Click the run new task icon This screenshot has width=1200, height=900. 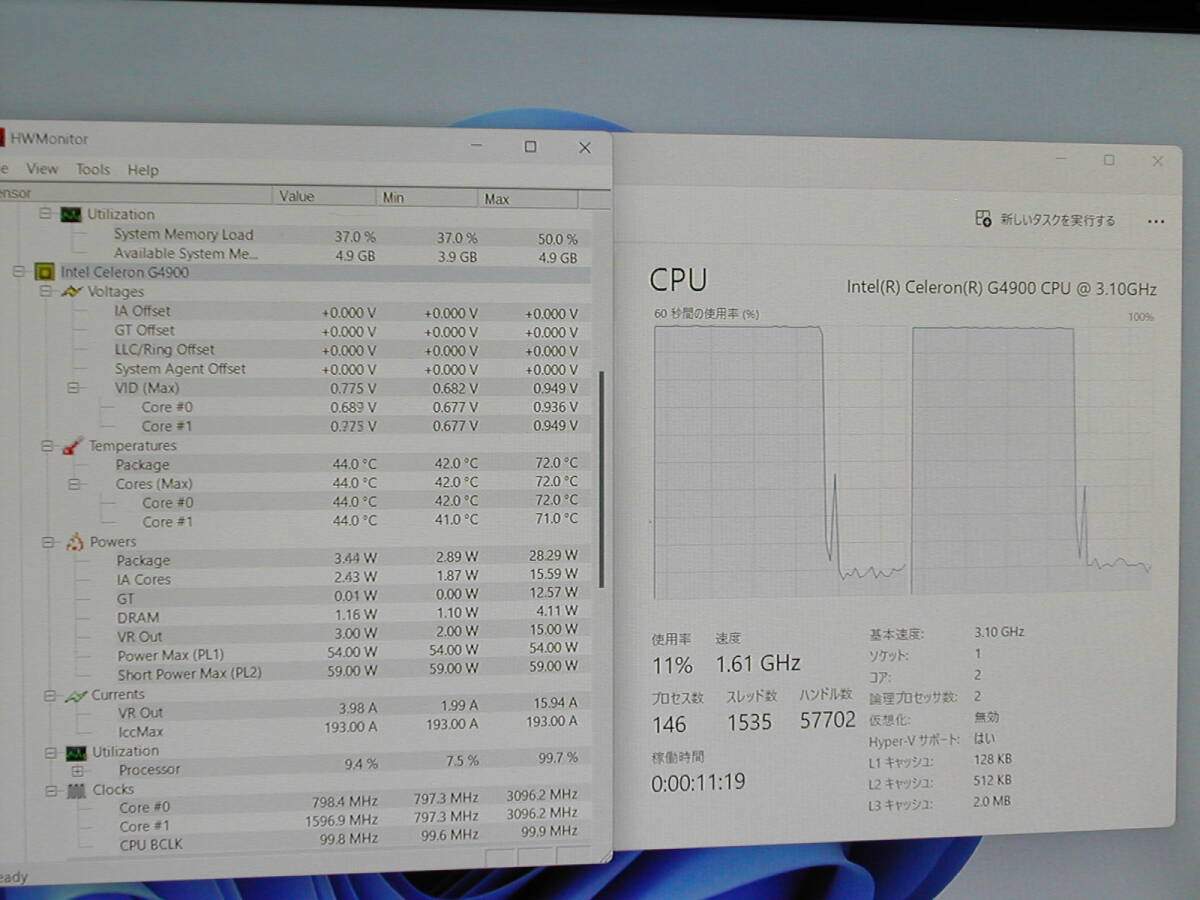coord(983,218)
